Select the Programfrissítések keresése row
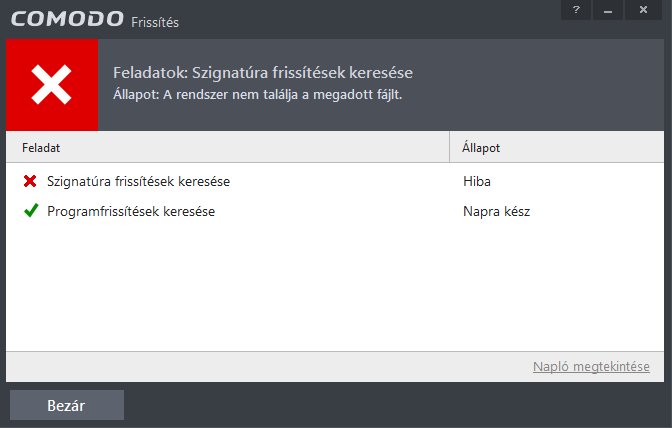Image resolution: width=672 pixels, height=428 pixels. (335, 211)
